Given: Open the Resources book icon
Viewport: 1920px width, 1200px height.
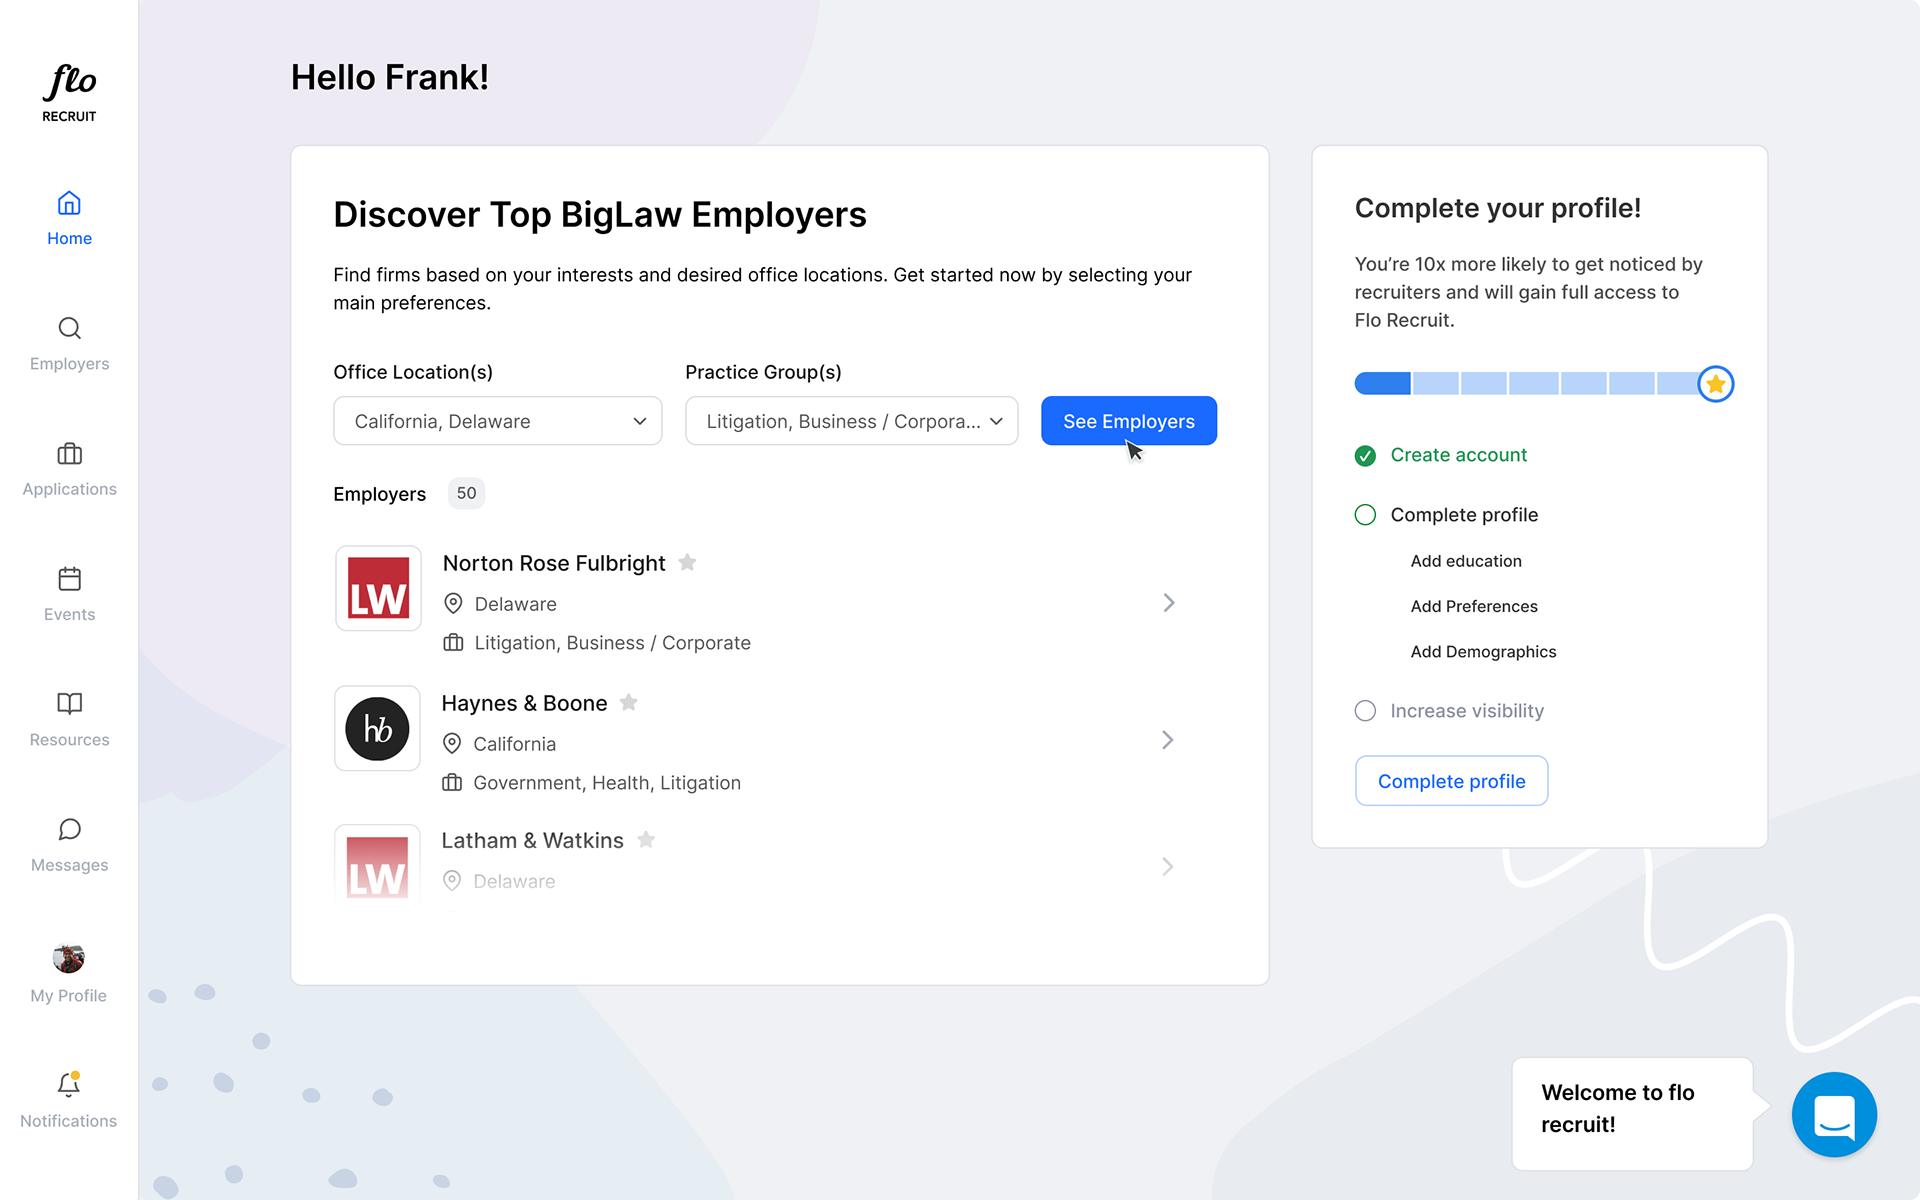Looking at the screenshot, I should click(69, 704).
